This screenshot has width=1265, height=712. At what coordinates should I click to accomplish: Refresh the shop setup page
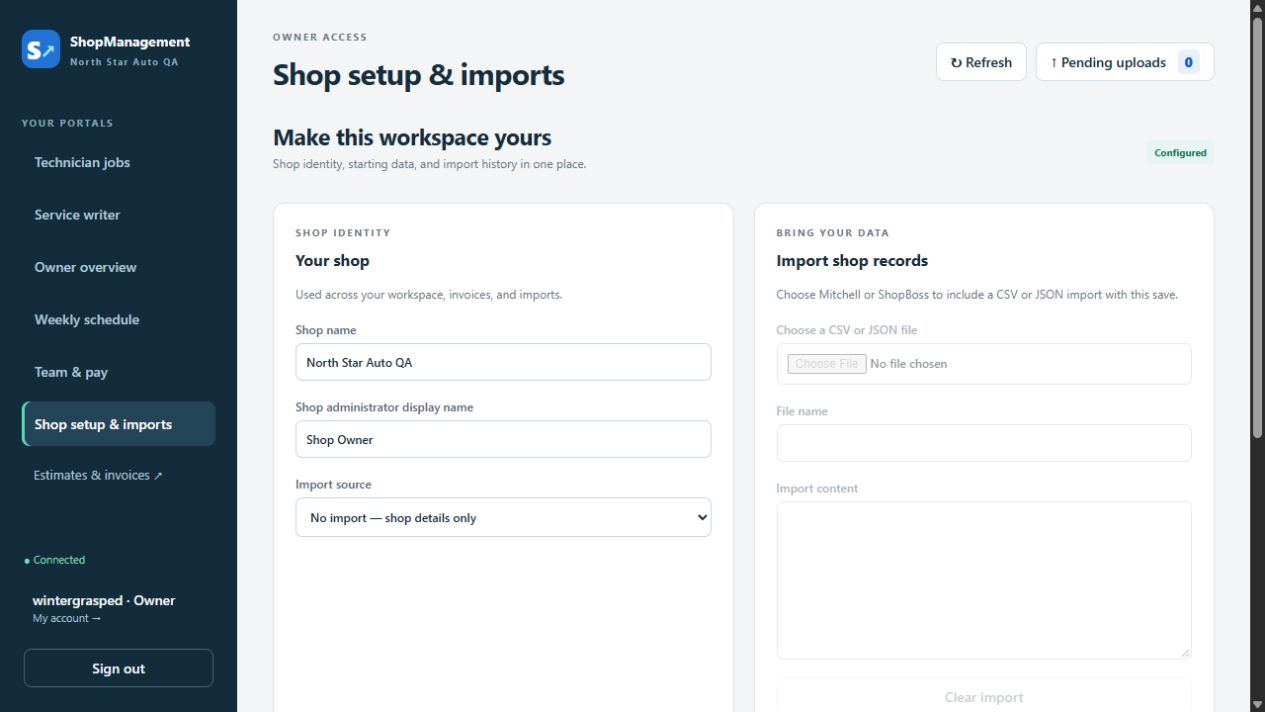point(981,62)
